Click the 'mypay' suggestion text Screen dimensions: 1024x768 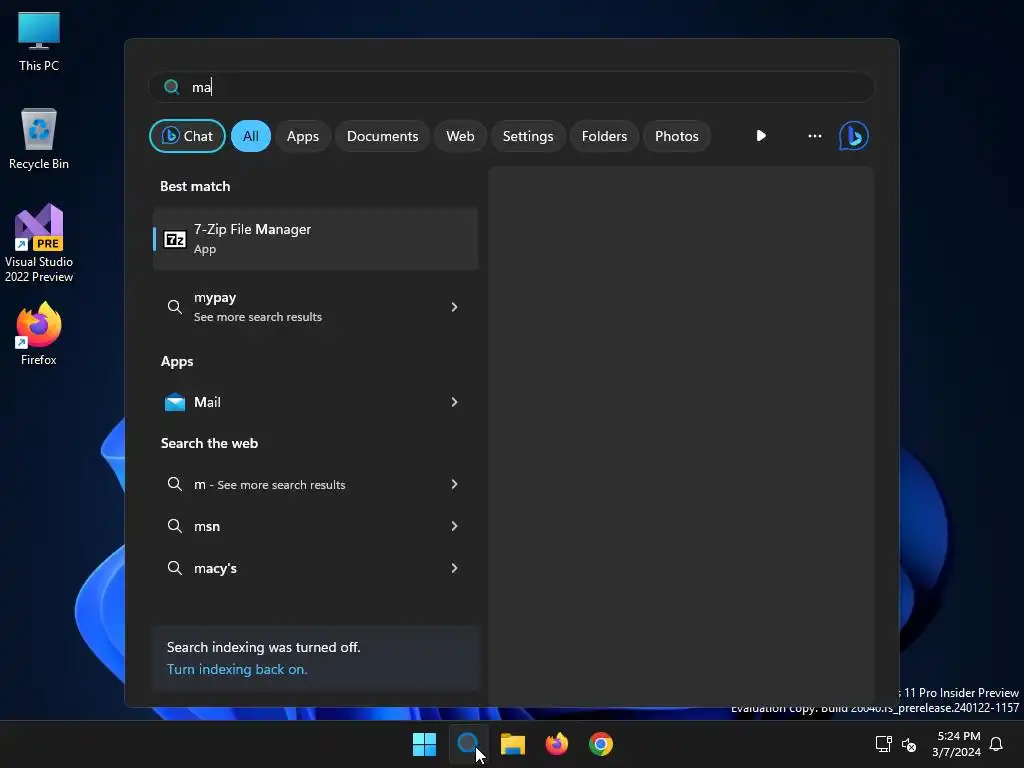click(x=215, y=298)
